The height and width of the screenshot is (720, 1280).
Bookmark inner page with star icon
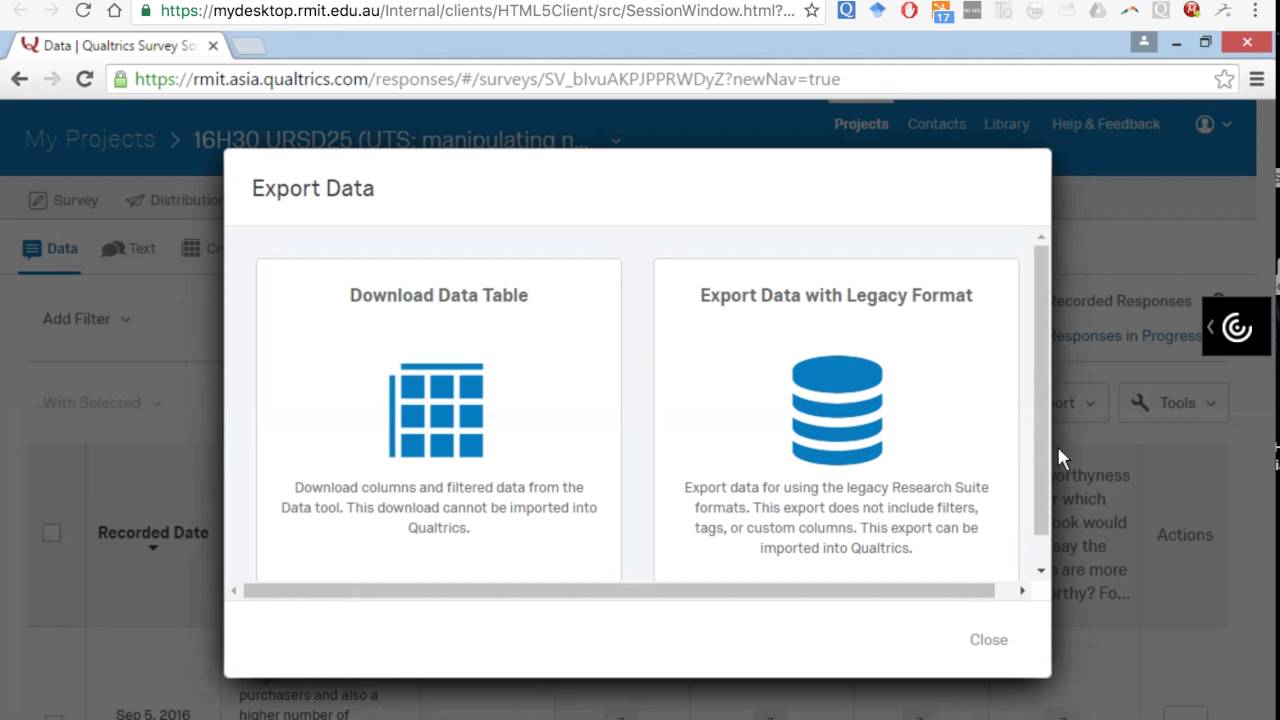click(x=1224, y=79)
